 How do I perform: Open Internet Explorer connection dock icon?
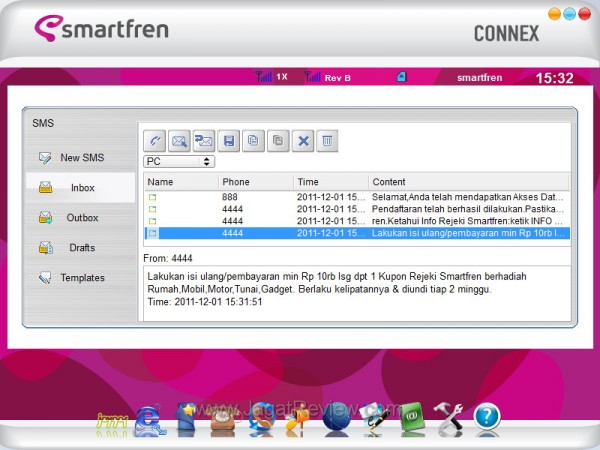pos(149,420)
